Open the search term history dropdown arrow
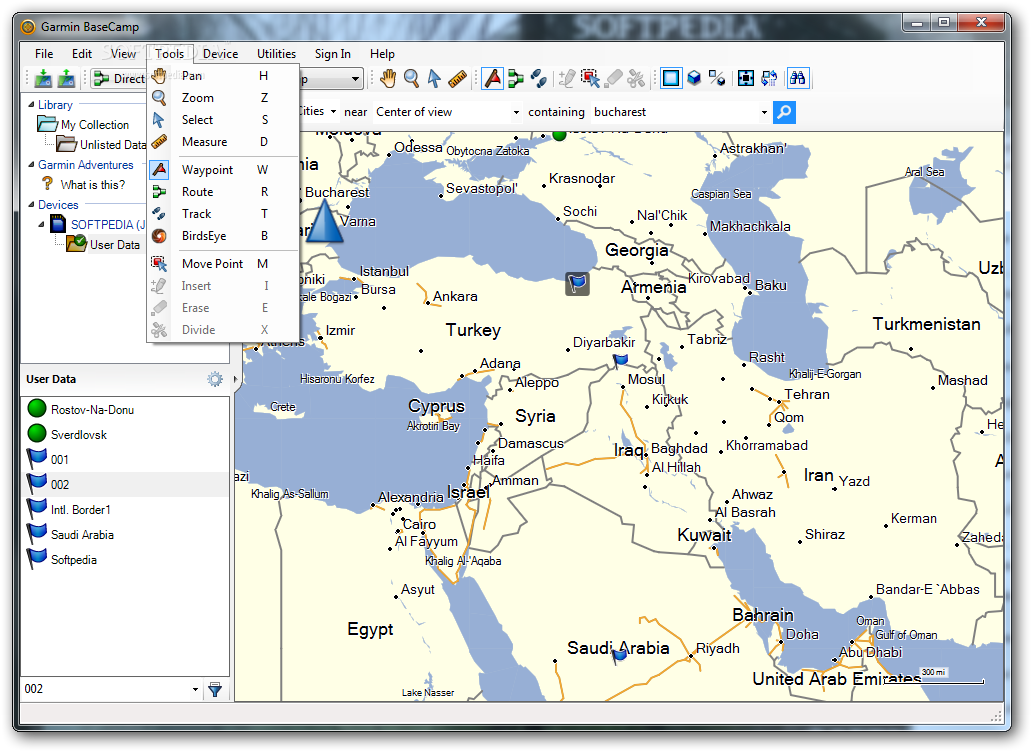The height and width of the screenshot is (752, 1032). [764, 113]
